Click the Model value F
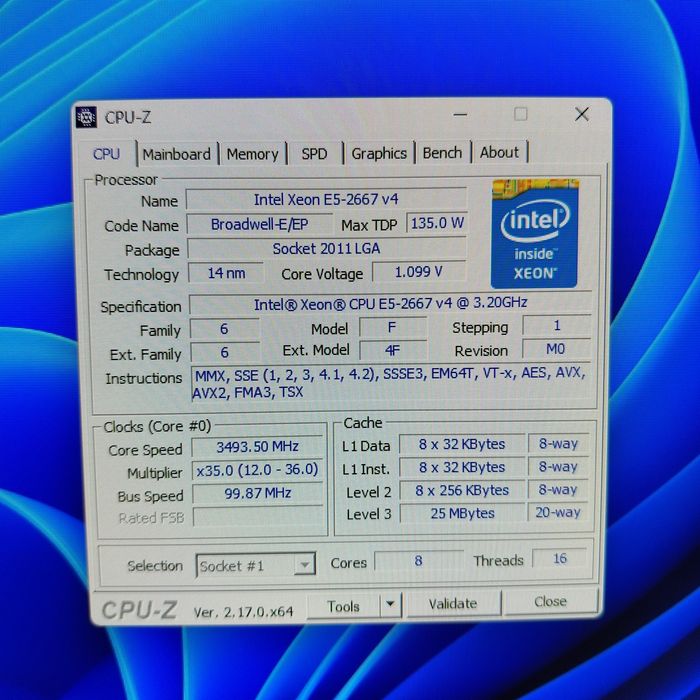700x700 pixels. point(392,328)
